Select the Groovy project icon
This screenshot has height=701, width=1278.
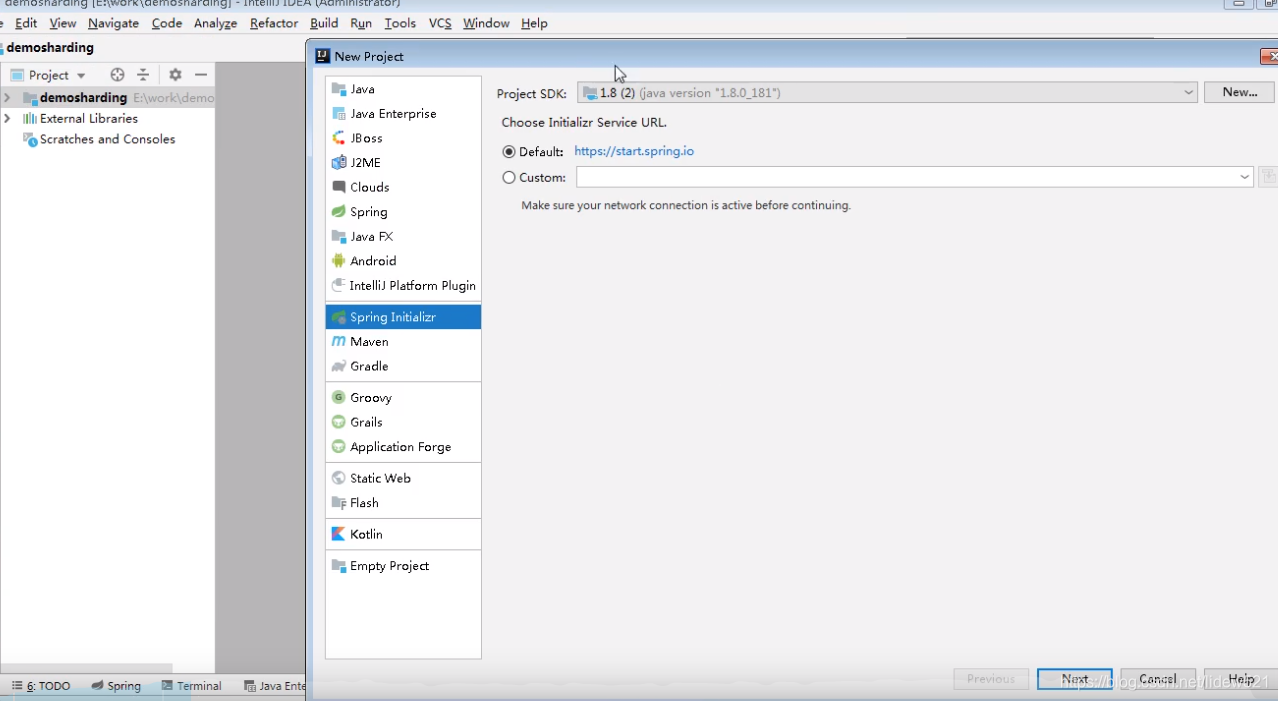(338, 397)
